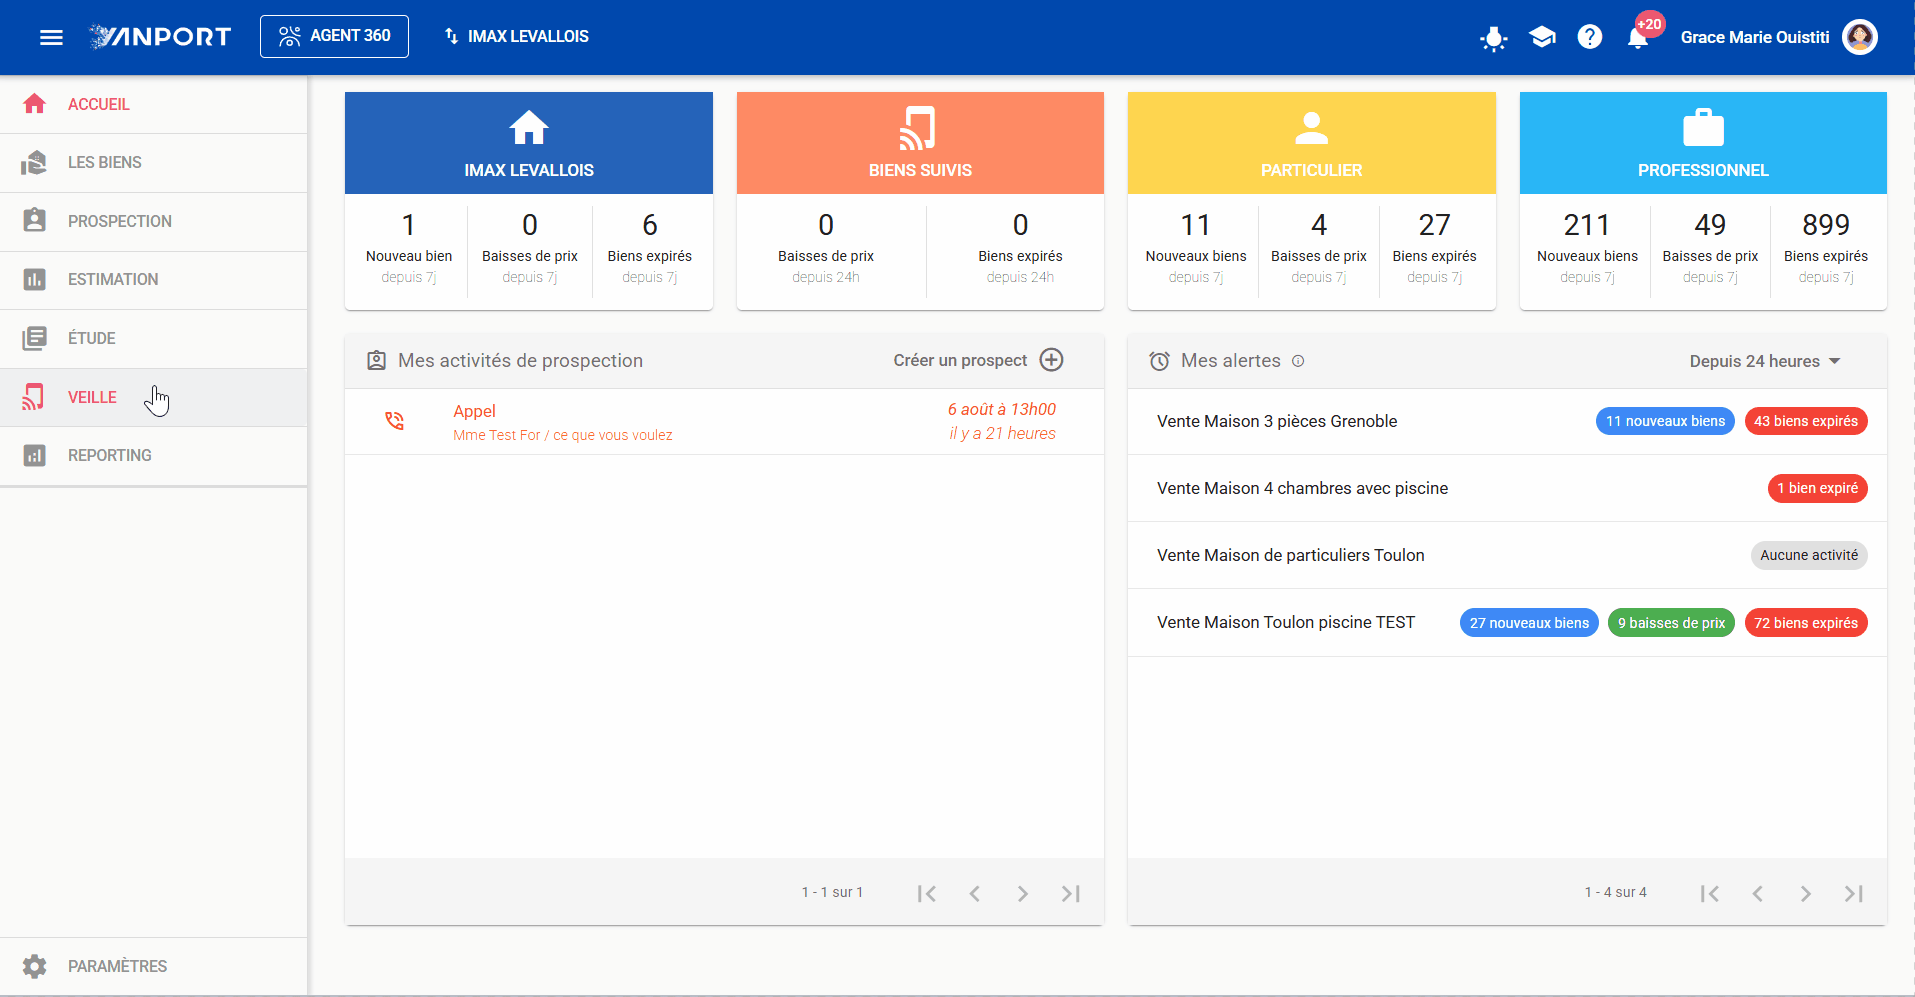Open Particulier 11 Nouveaux biens stat
Image resolution: width=1915 pixels, height=997 pixels.
click(x=1196, y=248)
